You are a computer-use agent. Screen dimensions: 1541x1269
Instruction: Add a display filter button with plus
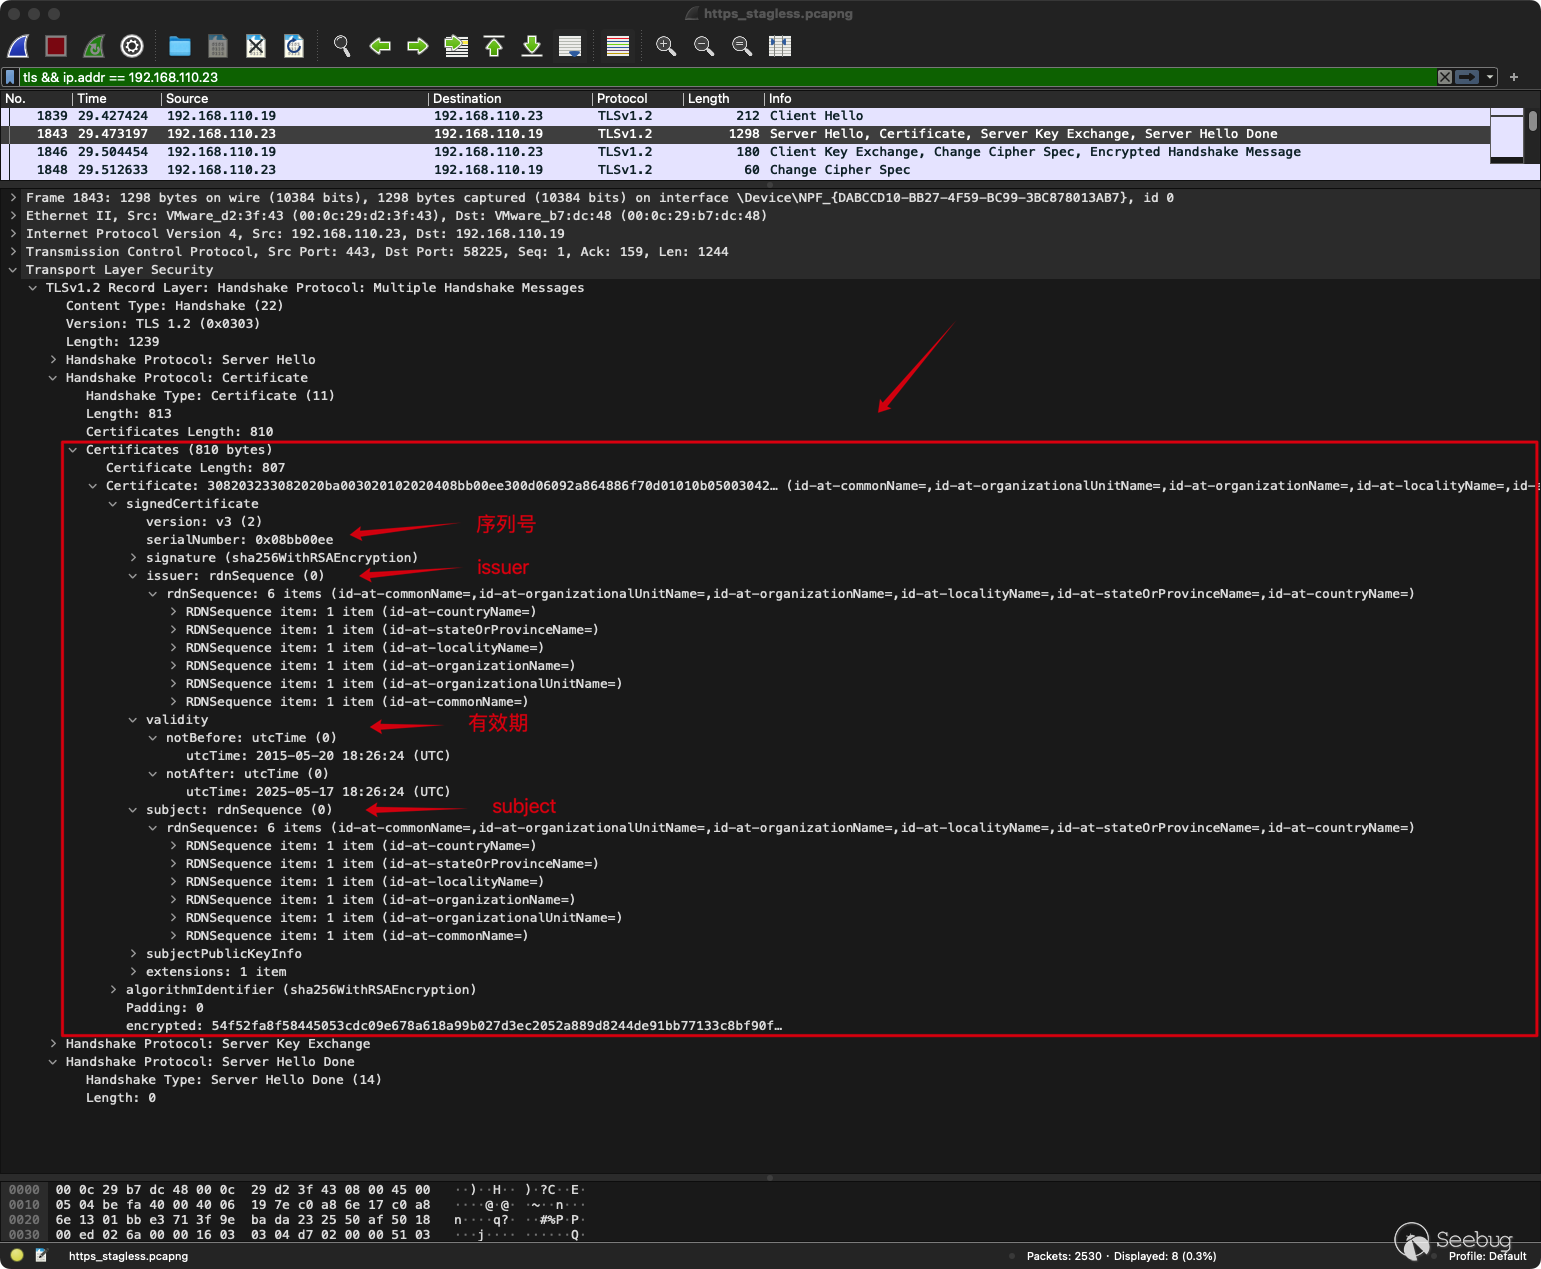[x=1514, y=77]
